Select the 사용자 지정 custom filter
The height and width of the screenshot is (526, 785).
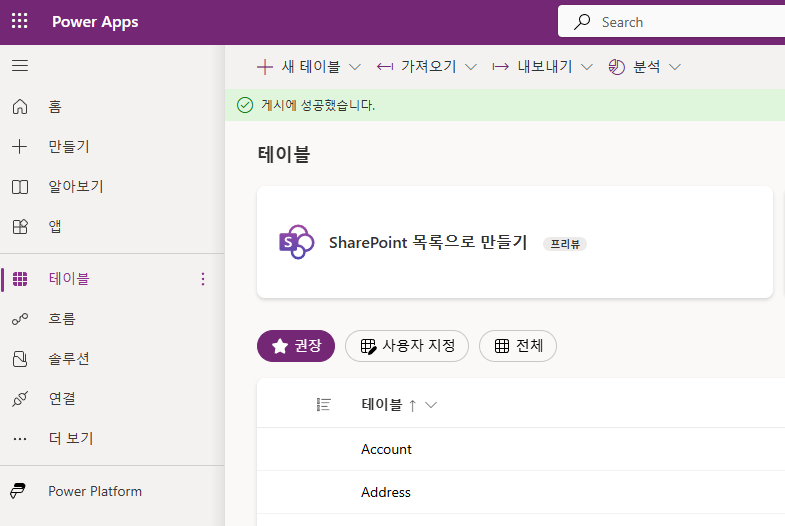click(407, 346)
